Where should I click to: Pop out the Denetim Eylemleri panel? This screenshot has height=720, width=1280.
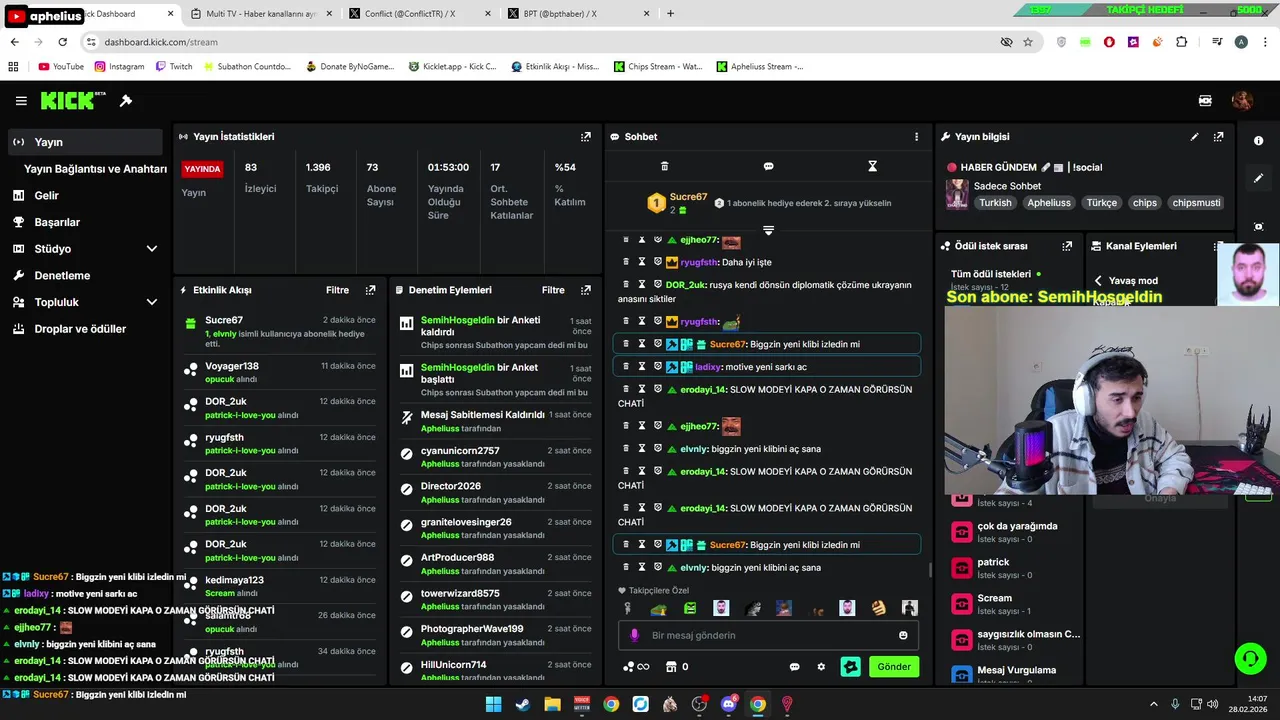(586, 290)
